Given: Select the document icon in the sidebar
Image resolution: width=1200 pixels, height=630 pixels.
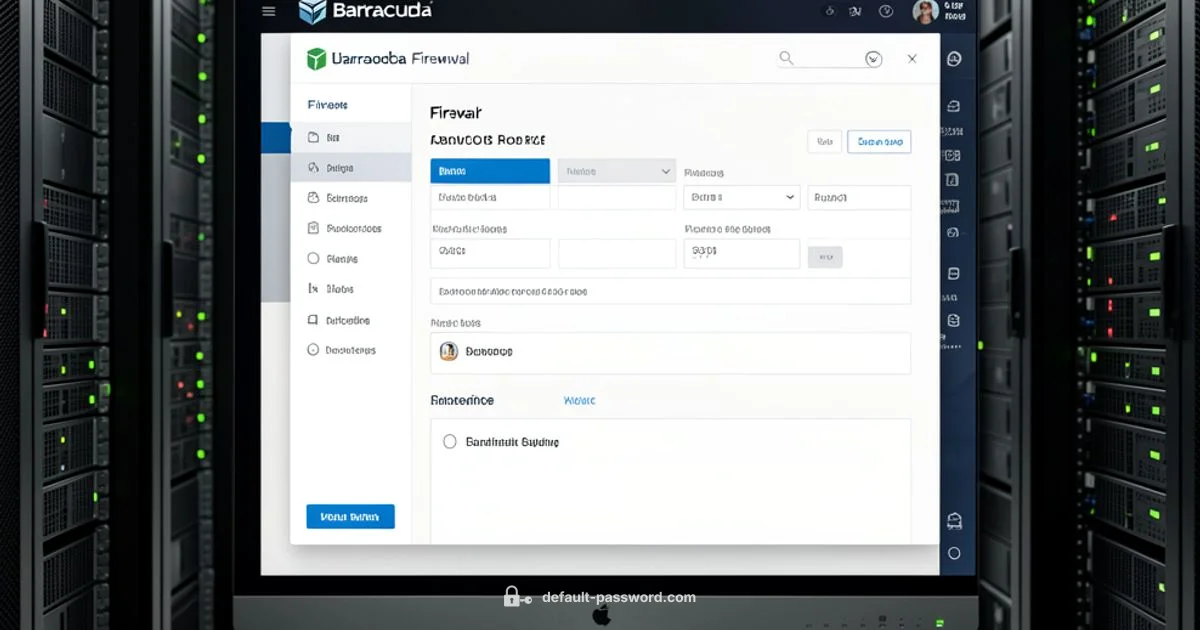Looking at the screenshot, I should (313, 137).
